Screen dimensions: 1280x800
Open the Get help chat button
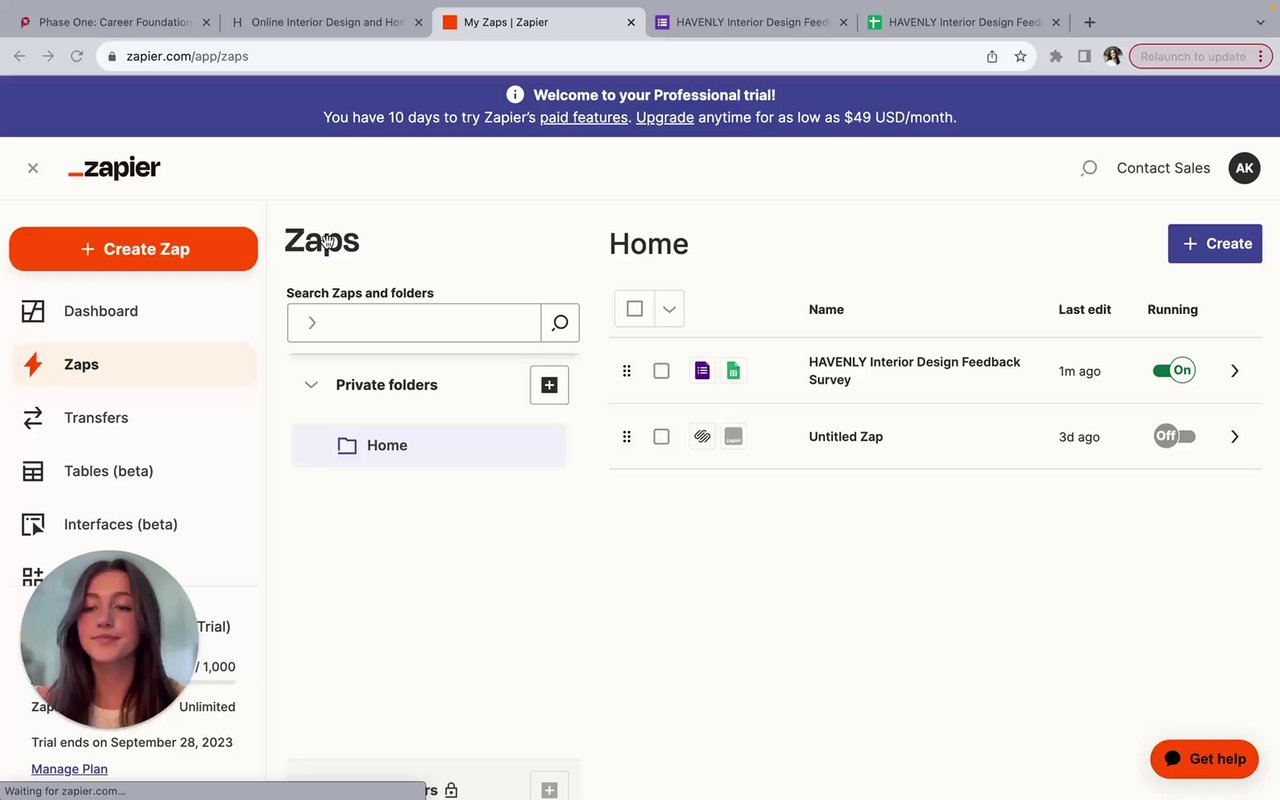click(1204, 759)
